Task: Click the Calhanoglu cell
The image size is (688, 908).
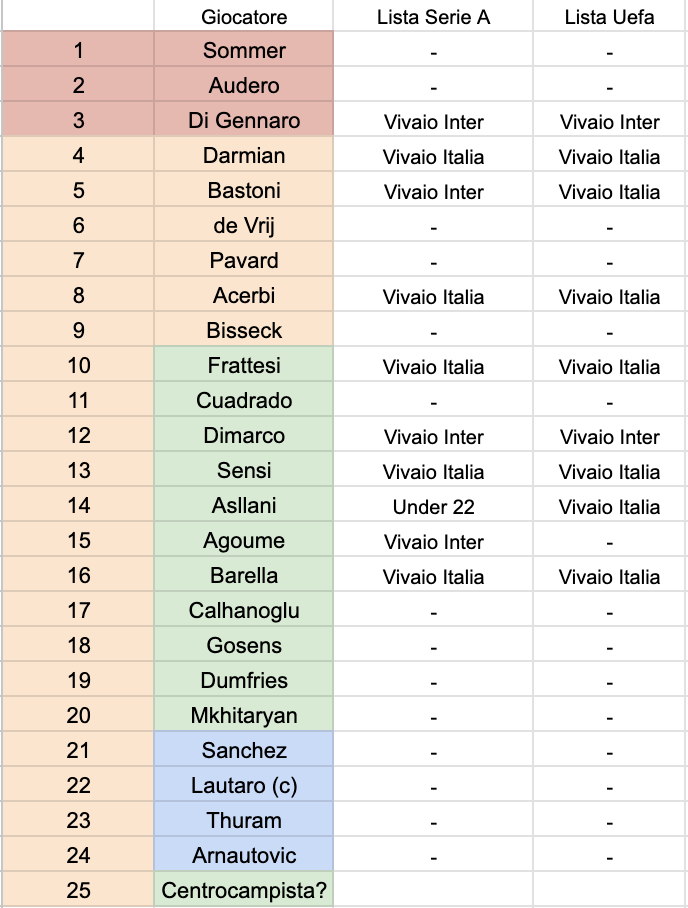Action: click(243, 611)
